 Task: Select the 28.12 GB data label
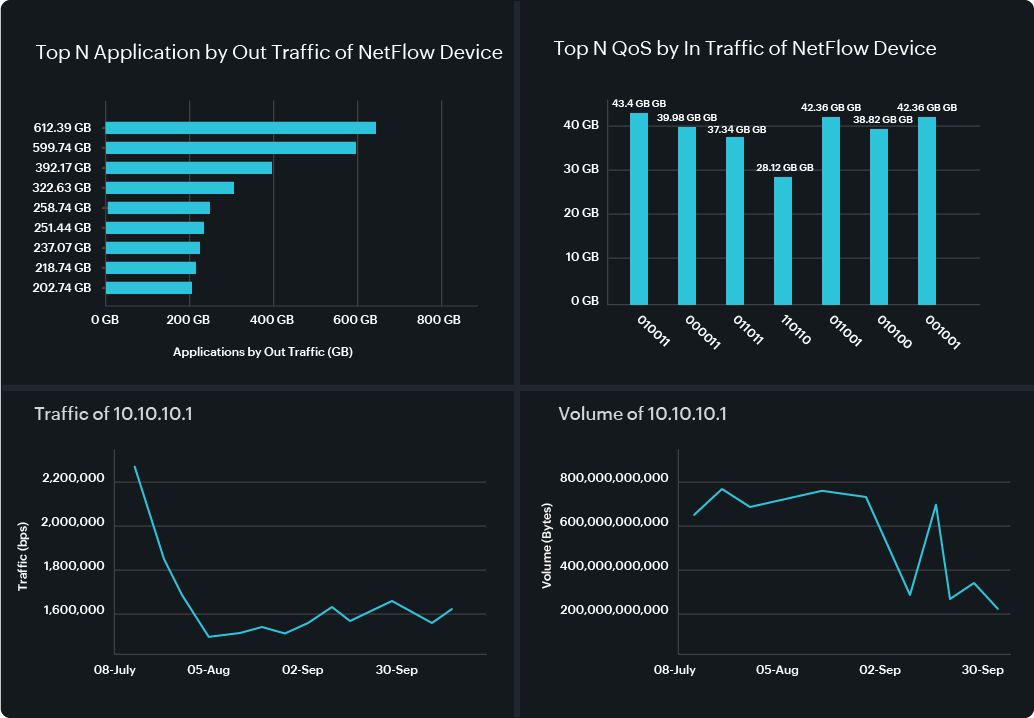[x=783, y=168]
